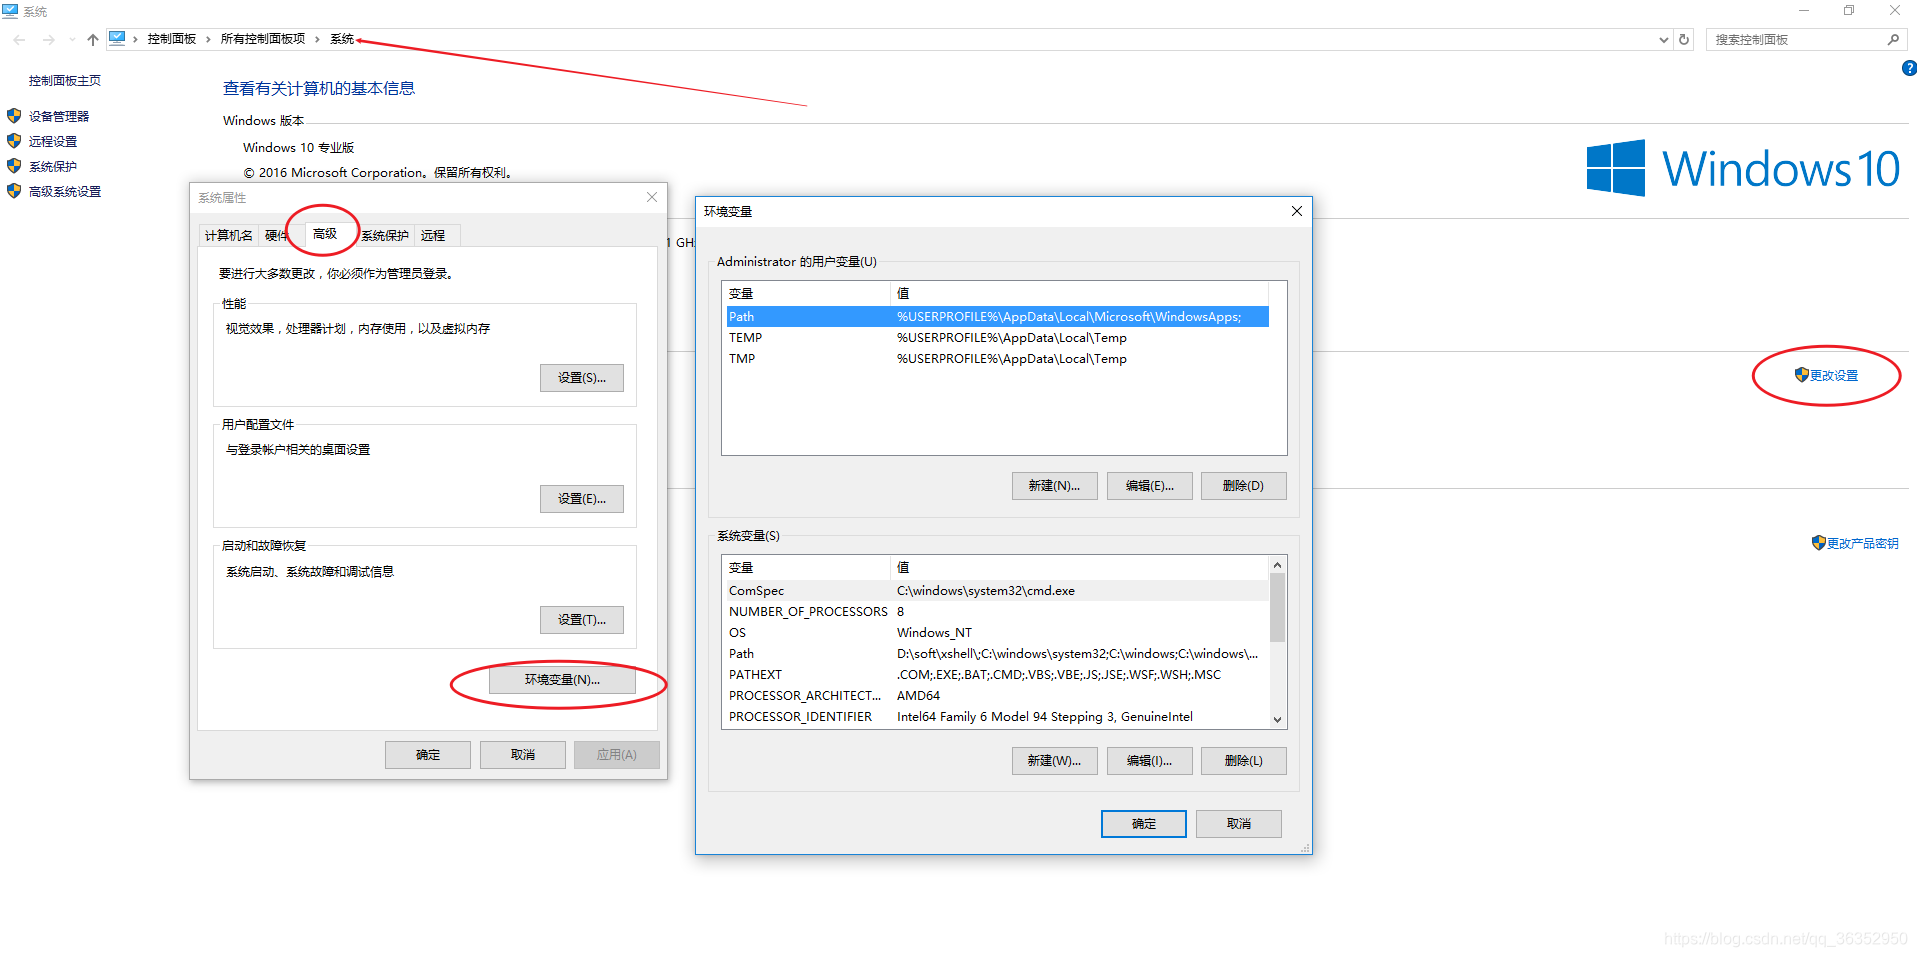Click the back navigation arrow
The image size is (1917, 957).
[19, 40]
